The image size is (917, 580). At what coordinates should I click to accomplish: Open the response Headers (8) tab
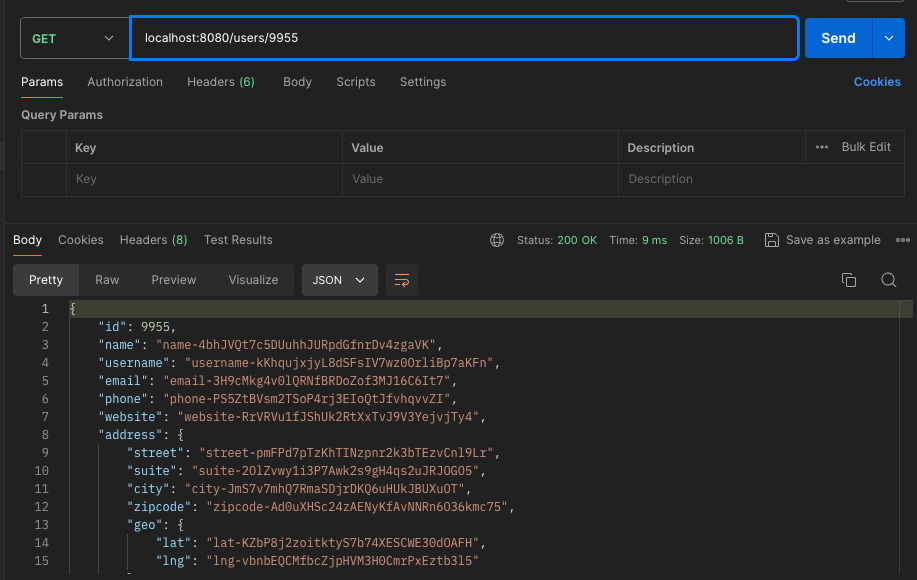[153, 240]
